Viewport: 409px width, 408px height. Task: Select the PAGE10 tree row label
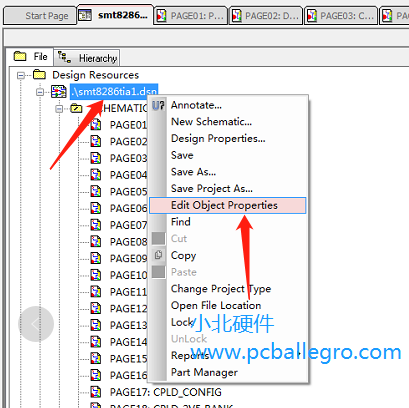coord(128,275)
